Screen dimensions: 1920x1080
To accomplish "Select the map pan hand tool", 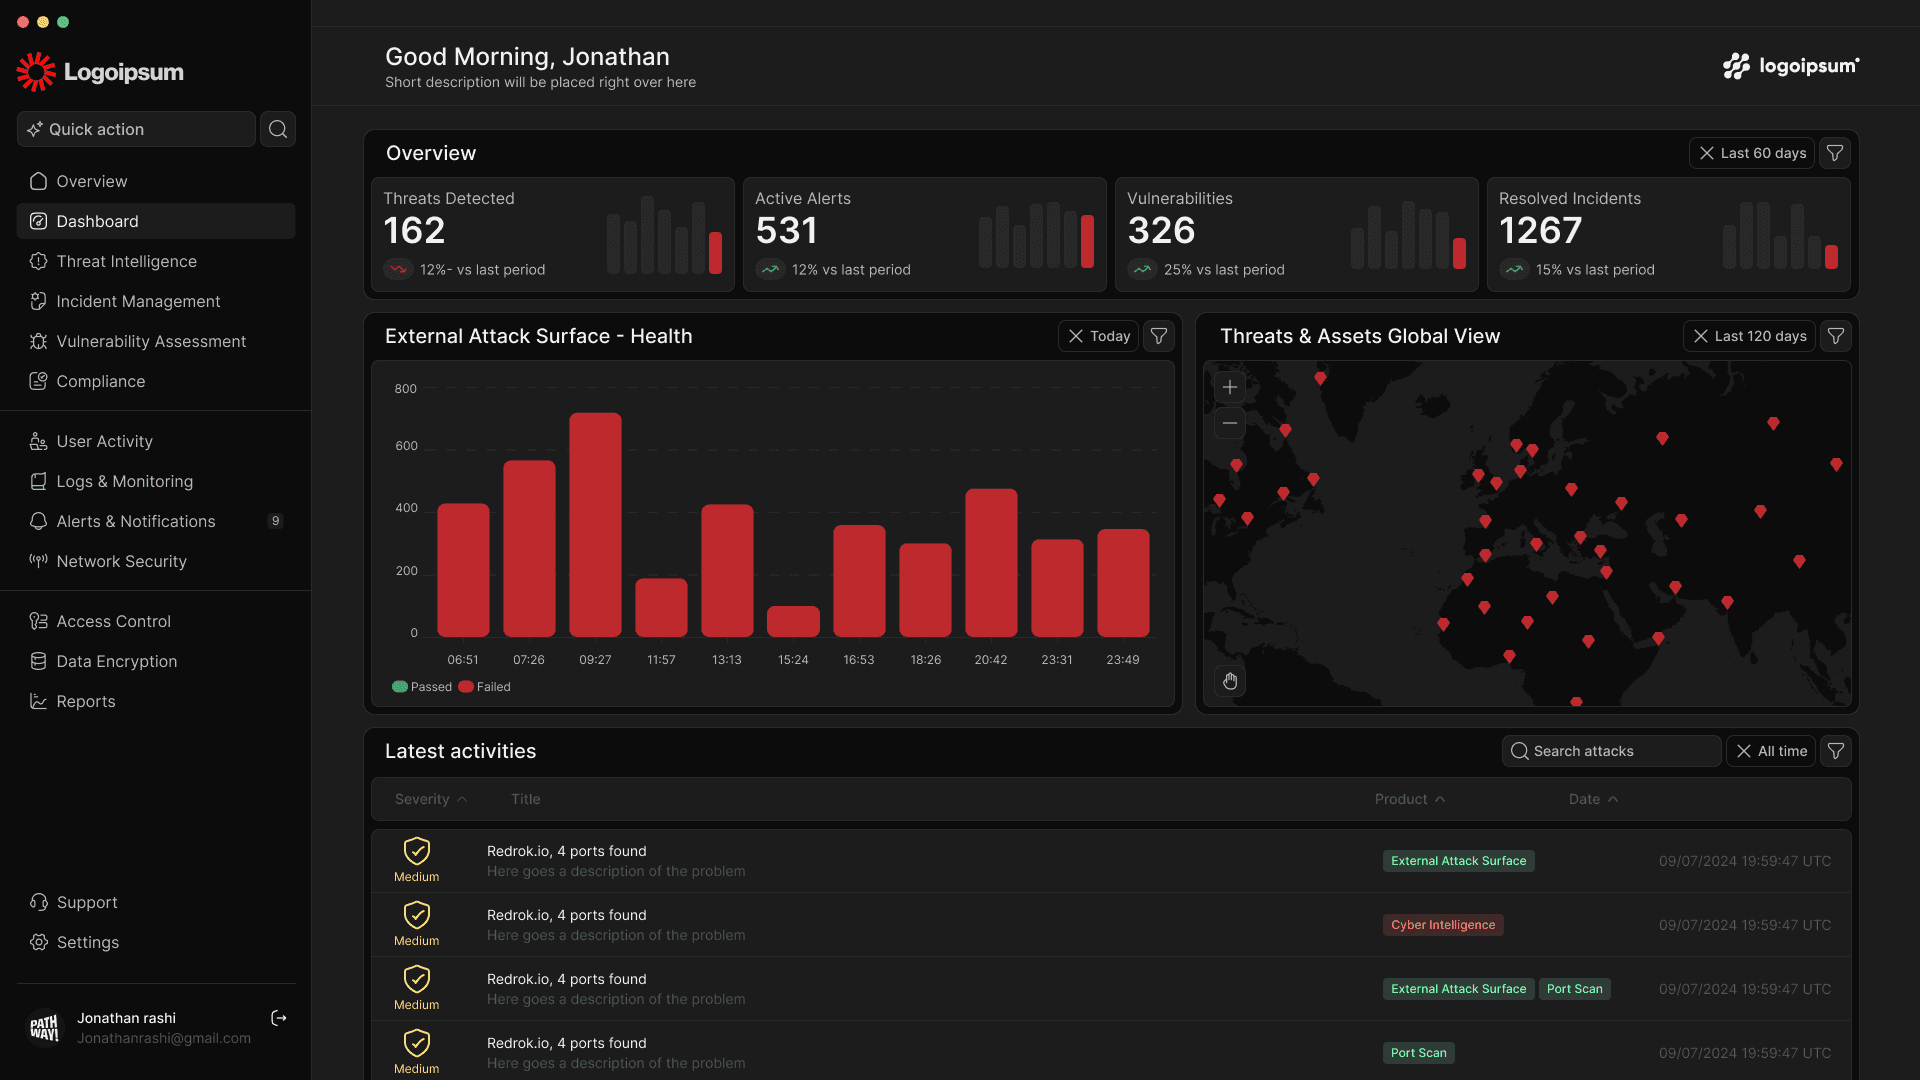I will point(1230,681).
